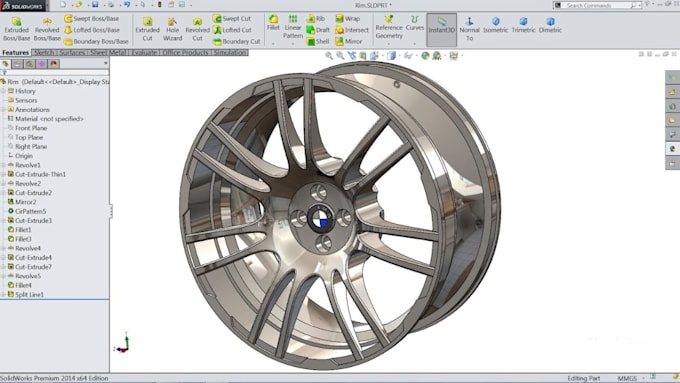This screenshot has width=680, height=383.
Task: Expand the Cut-Extrude2 tree node
Action: click(x=3, y=193)
